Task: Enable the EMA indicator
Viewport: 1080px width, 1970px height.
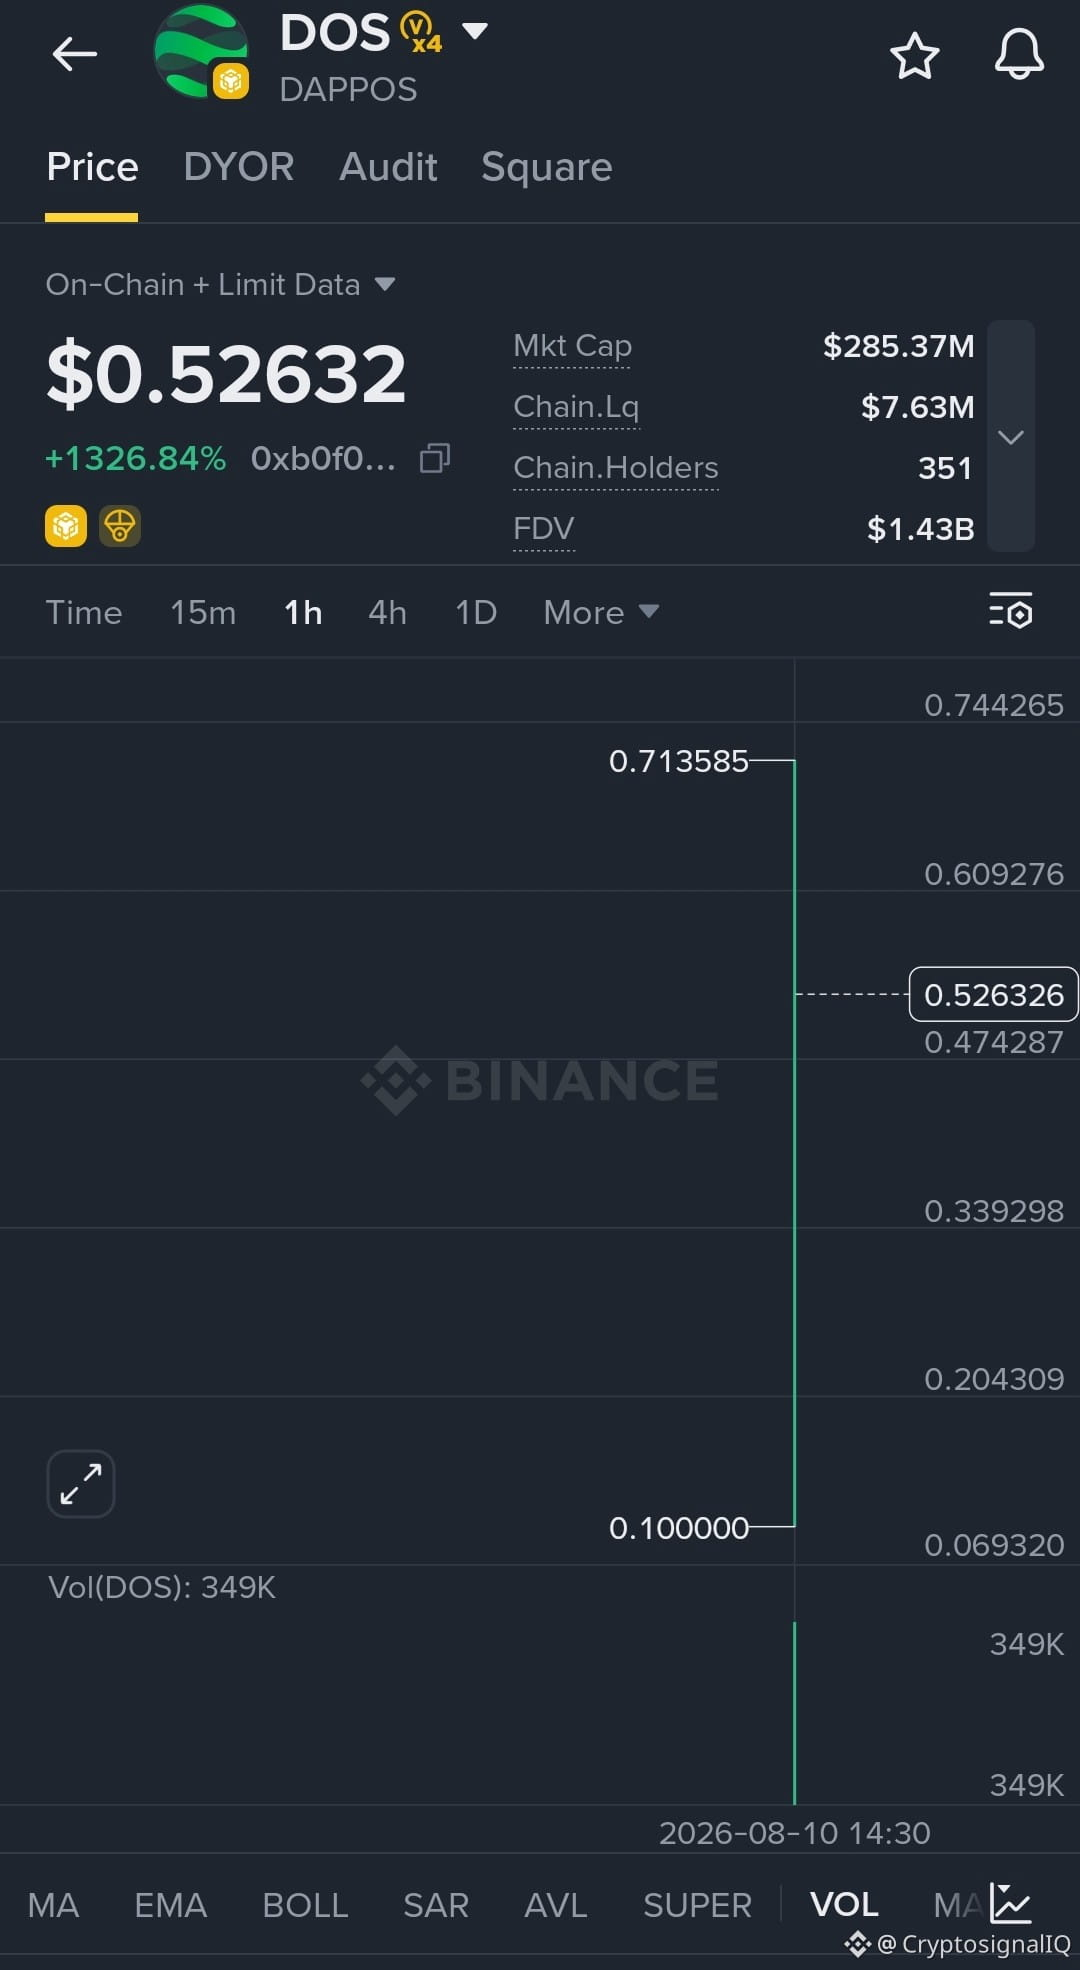Action: tap(171, 1905)
